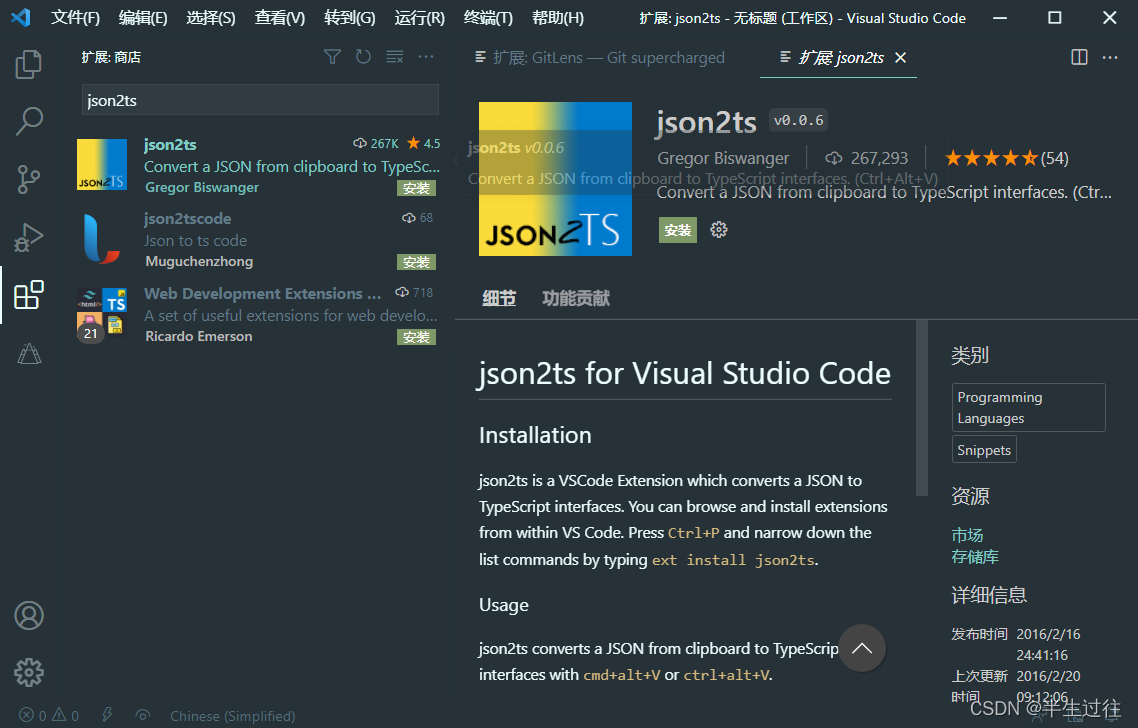Click the lightning icon in status bar

(107, 715)
